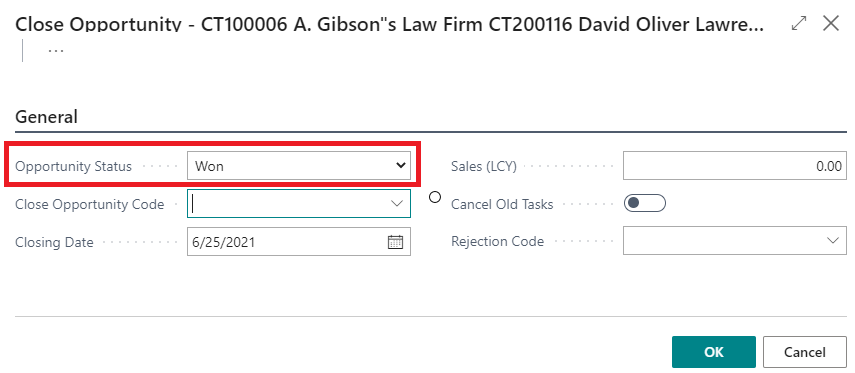
Task: Expand the dialog to full screen
Action: (x=799, y=23)
